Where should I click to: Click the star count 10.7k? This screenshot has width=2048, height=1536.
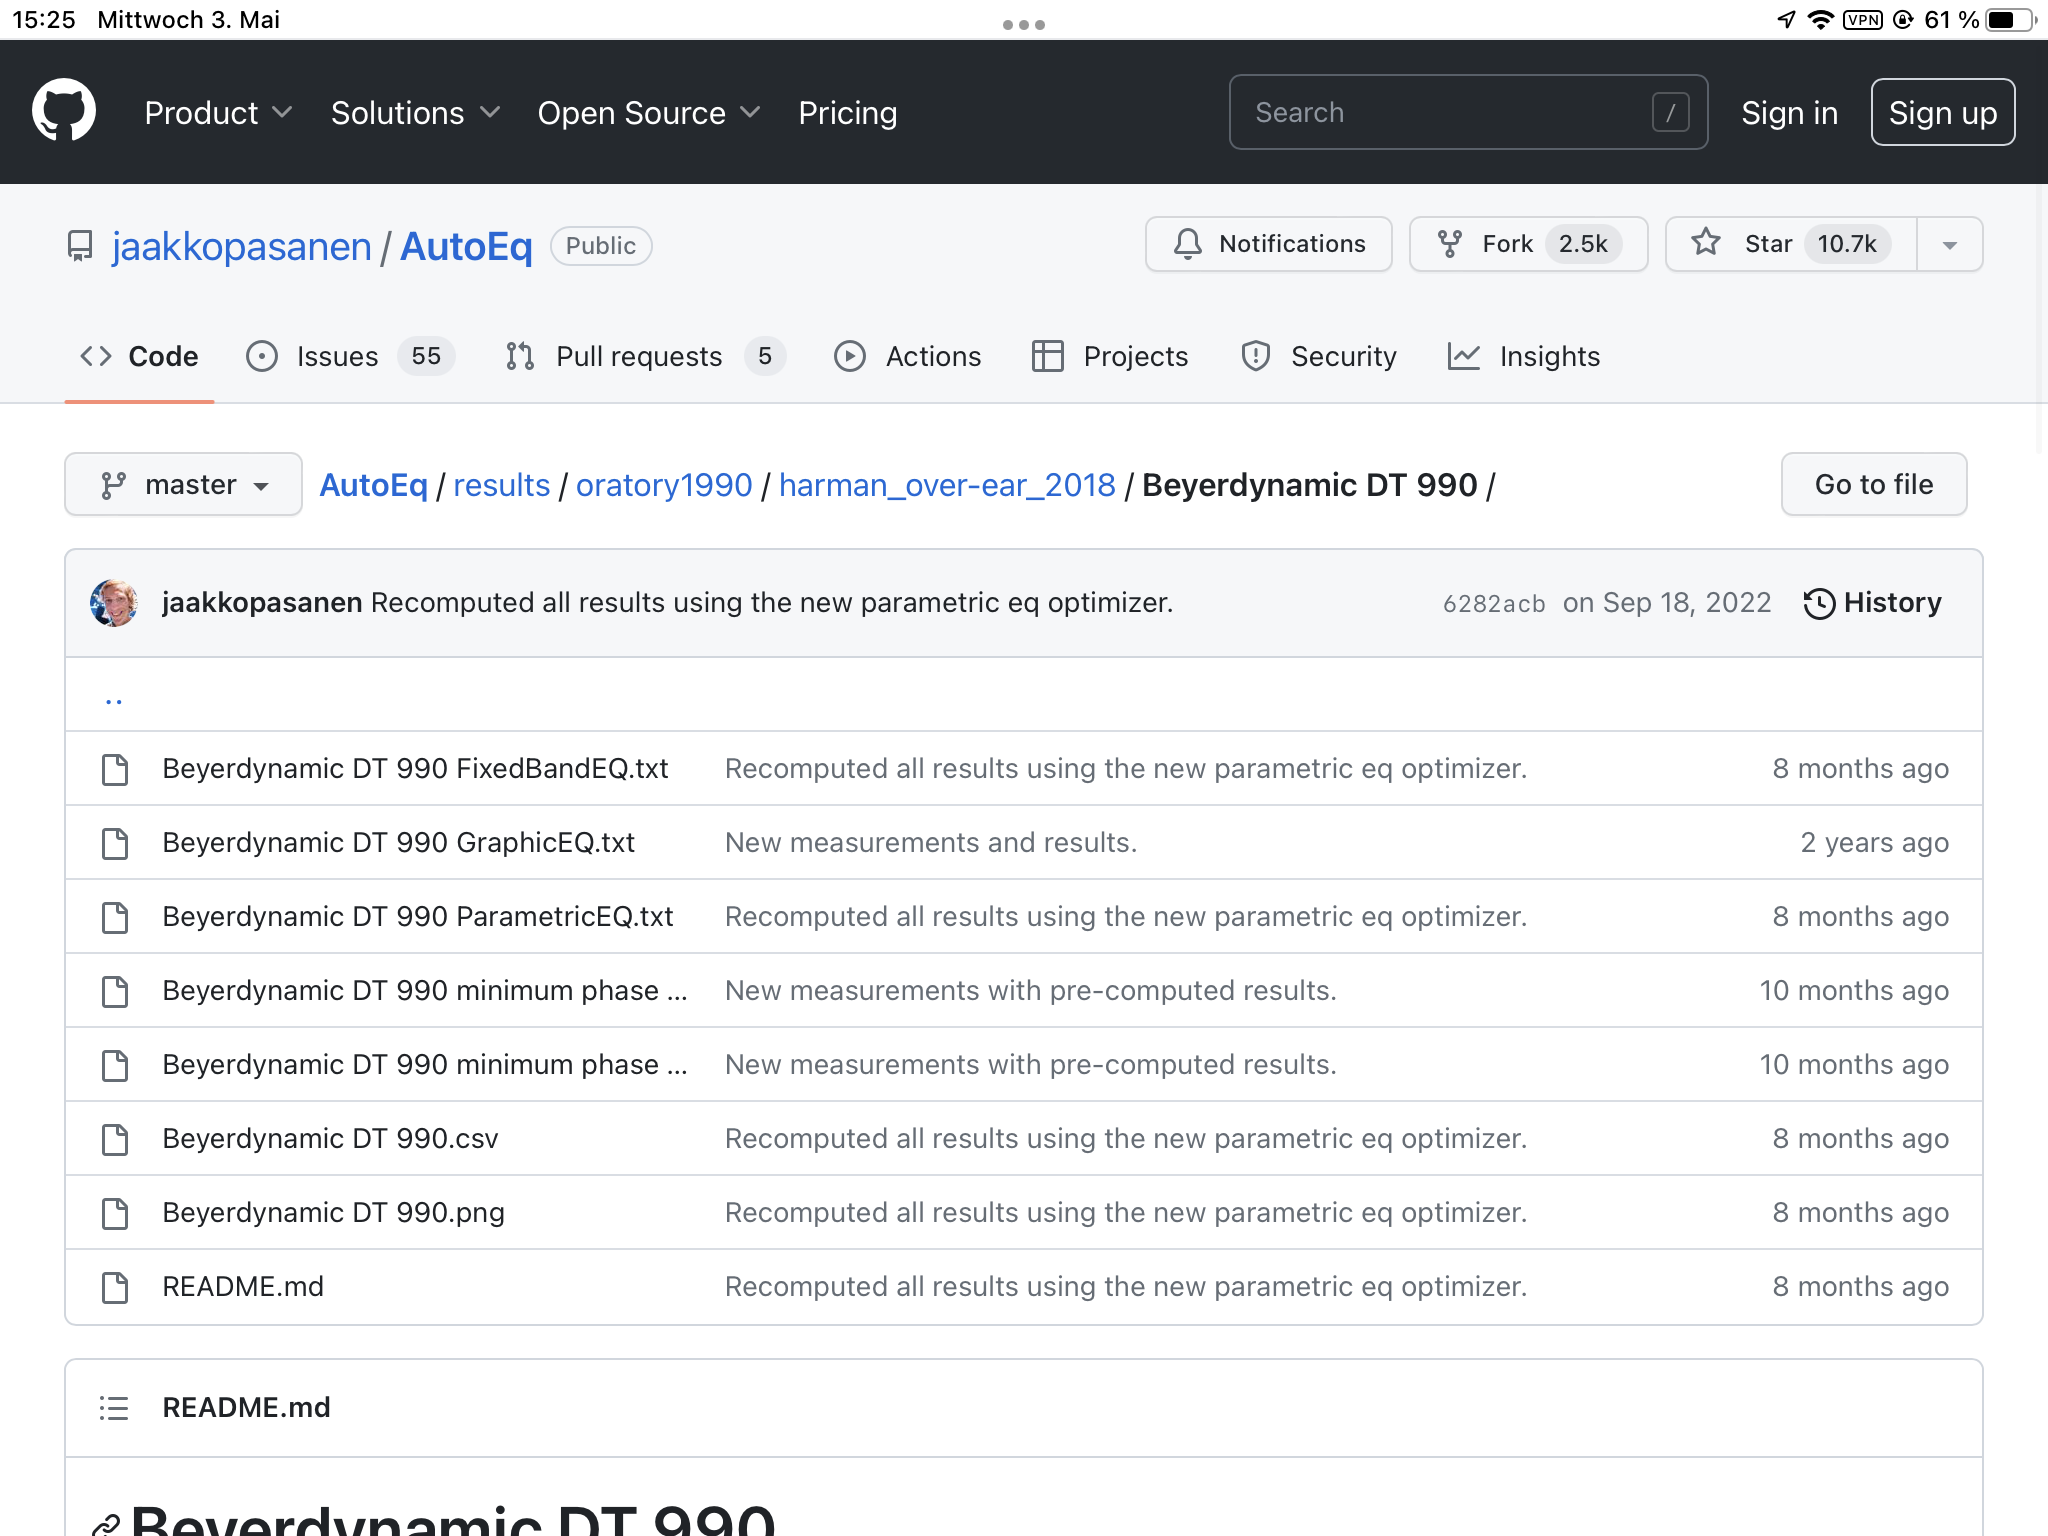point(1847,244)
